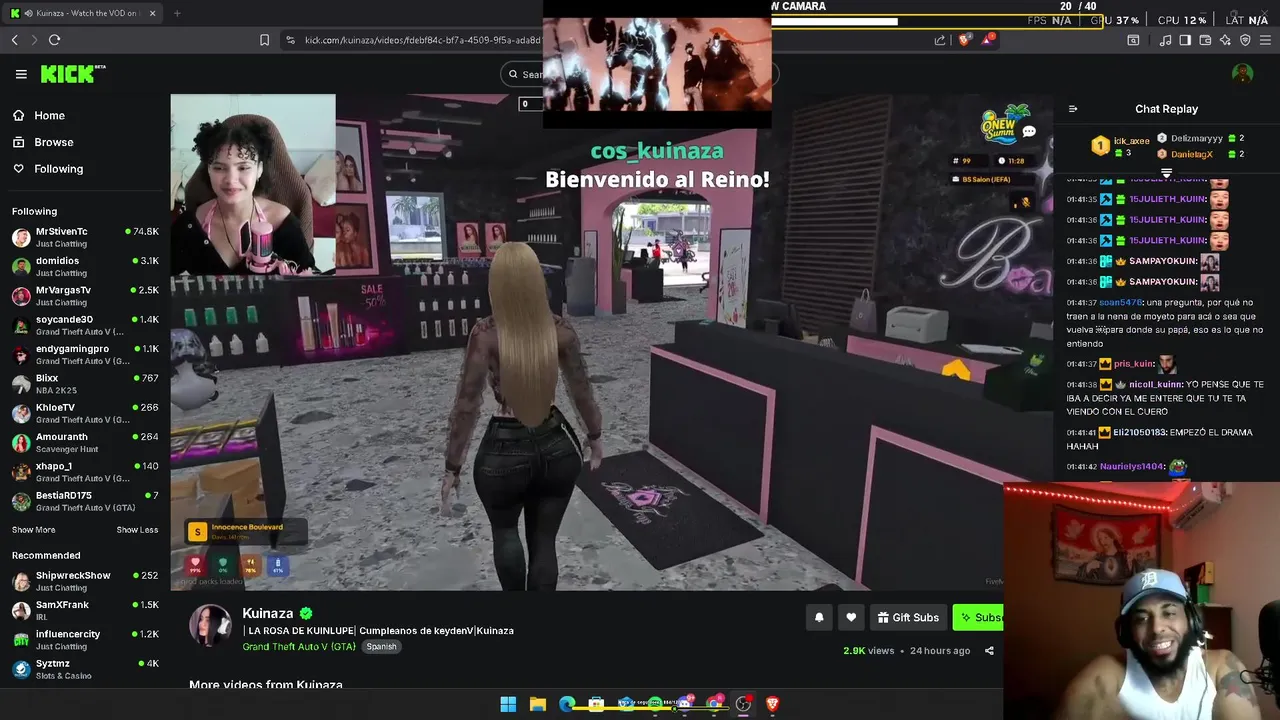Viewport: 1280px width, 720px height.
Task: Open the browser main menu icon
Action: click(x=1265, y=40)
